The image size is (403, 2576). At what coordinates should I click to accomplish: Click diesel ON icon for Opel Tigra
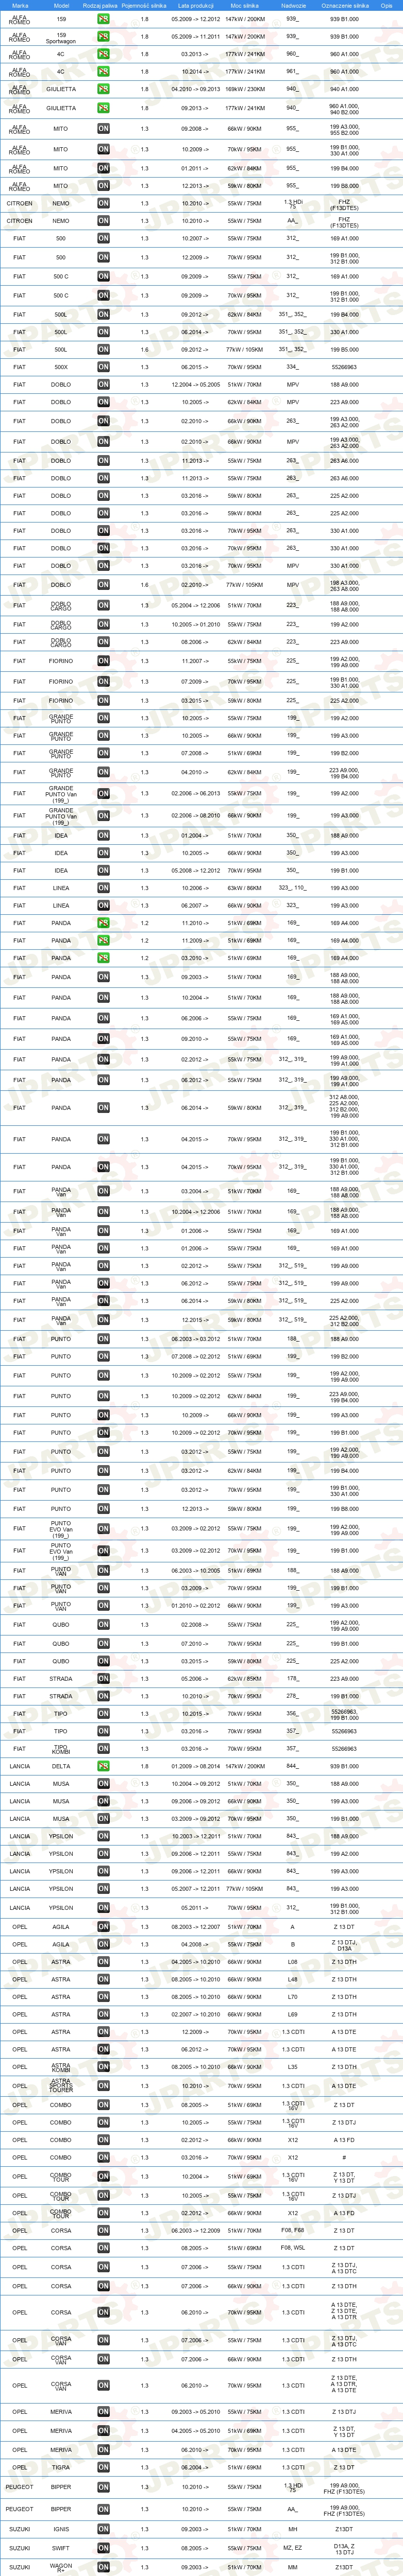point(103,2467)
